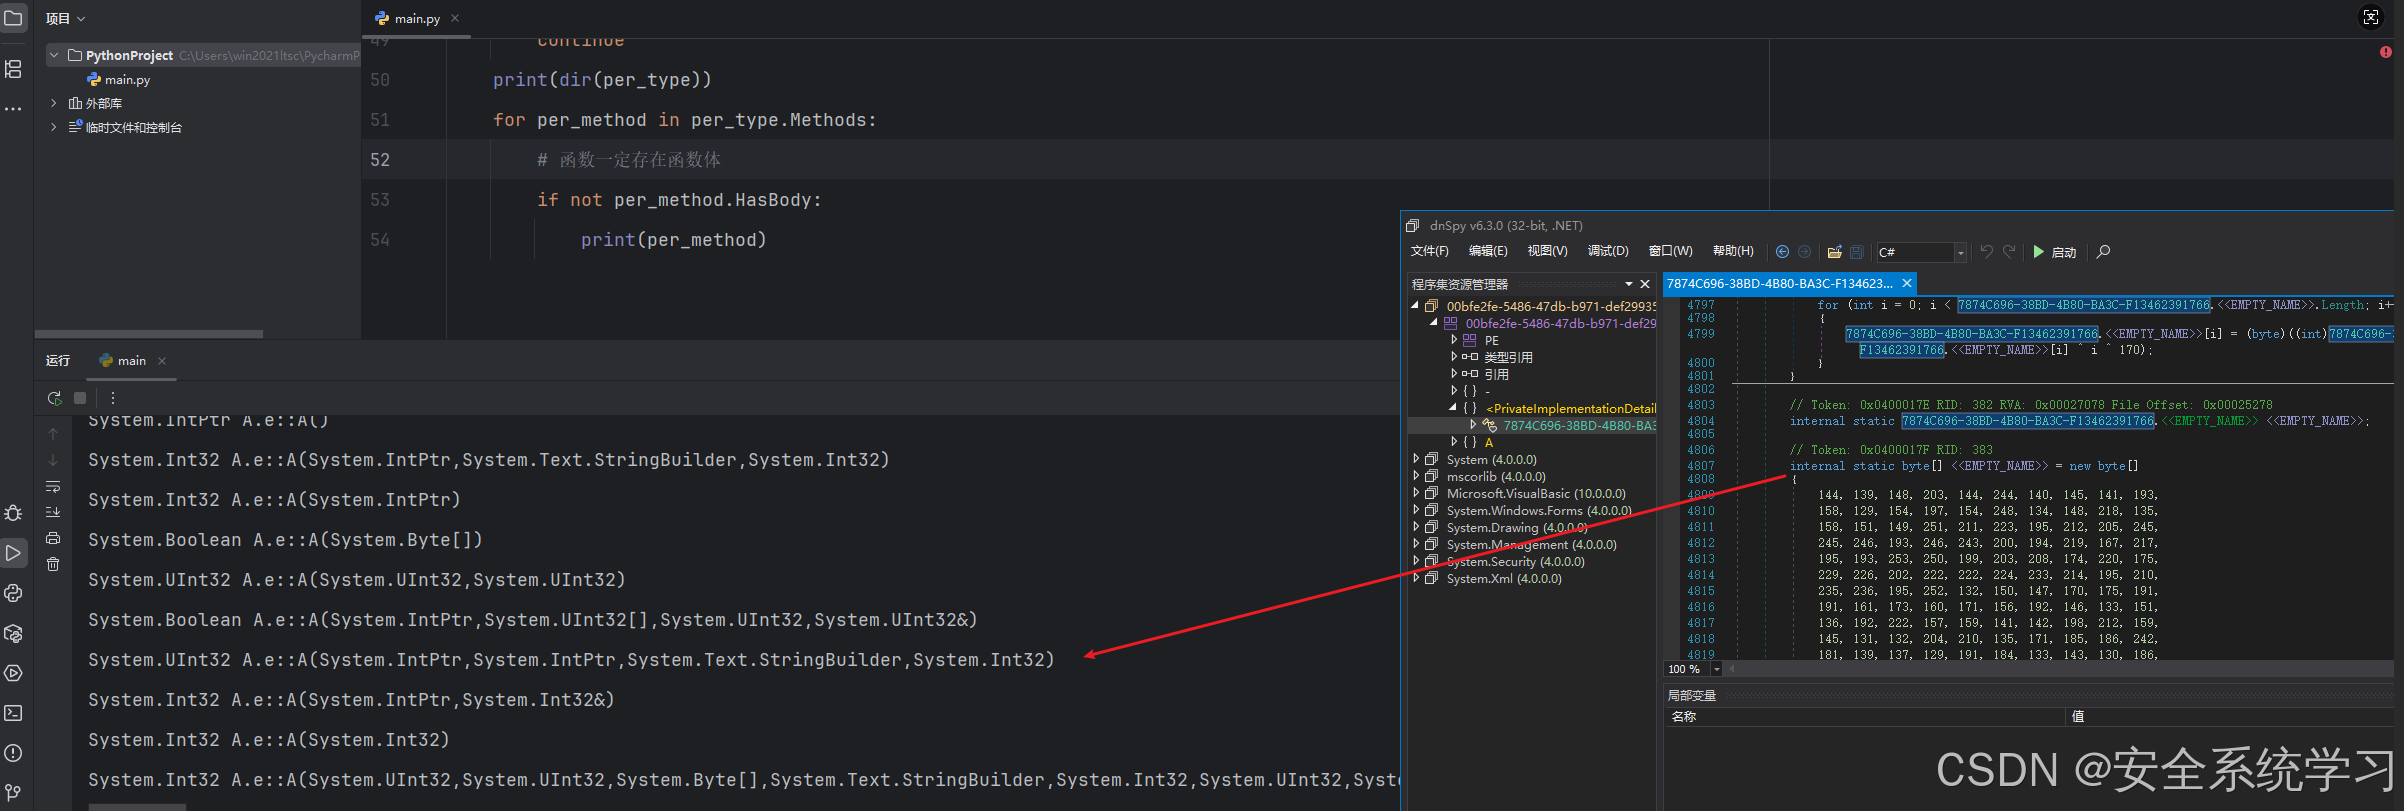Toggle the screenshot focus icon top right

[2371, 17]
